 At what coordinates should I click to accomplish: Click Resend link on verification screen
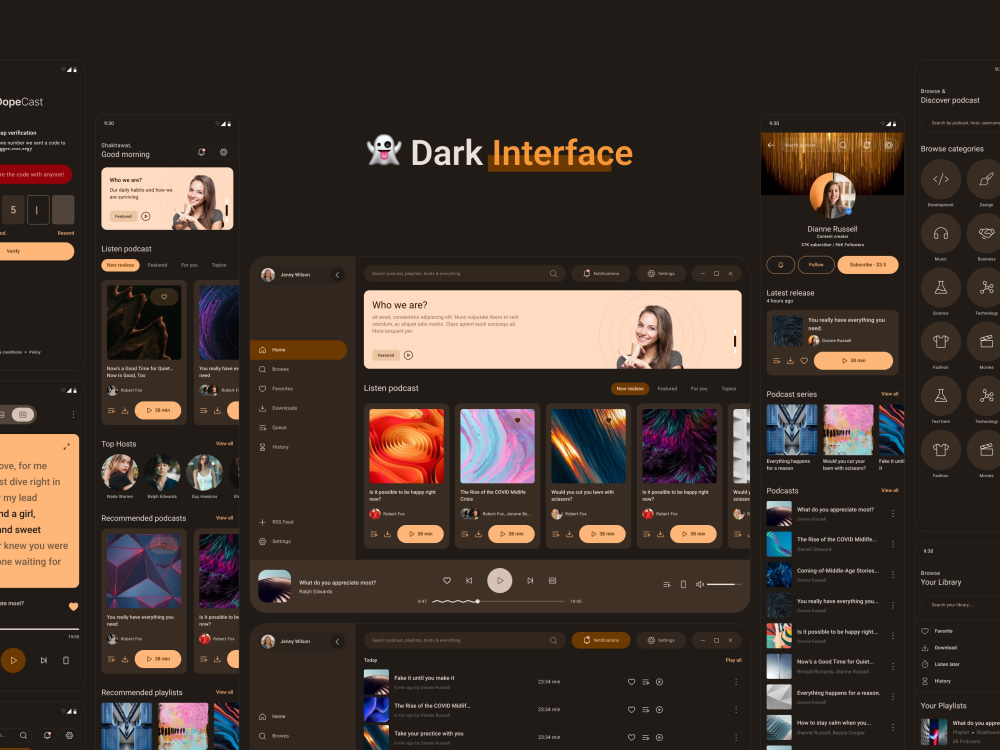pos(66,233)
